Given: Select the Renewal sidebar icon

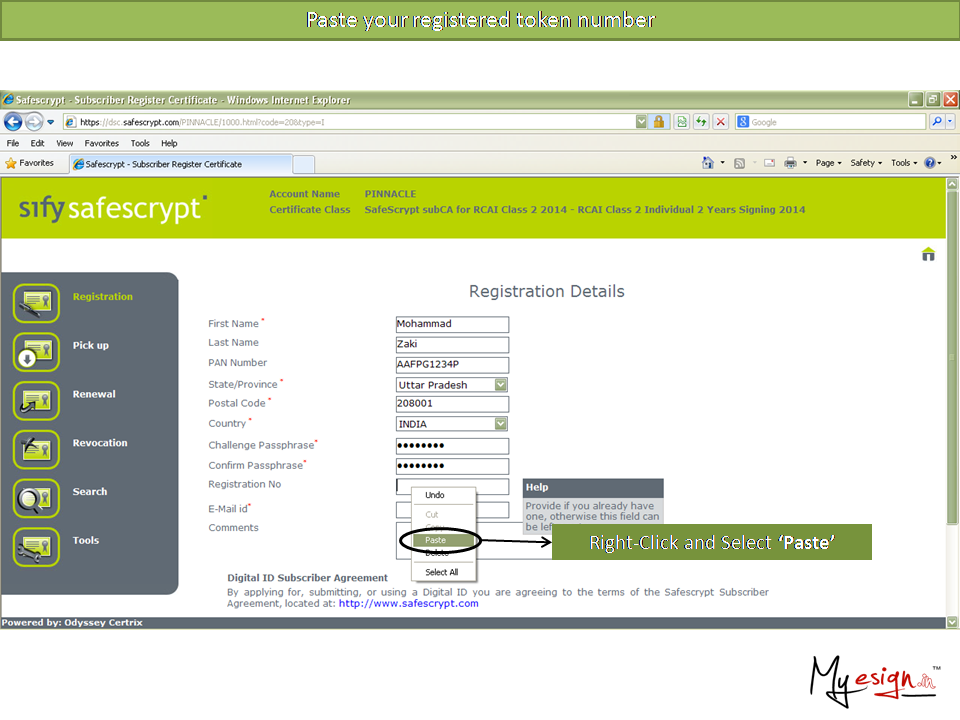Looking at the screenshot, I should 37,400.
